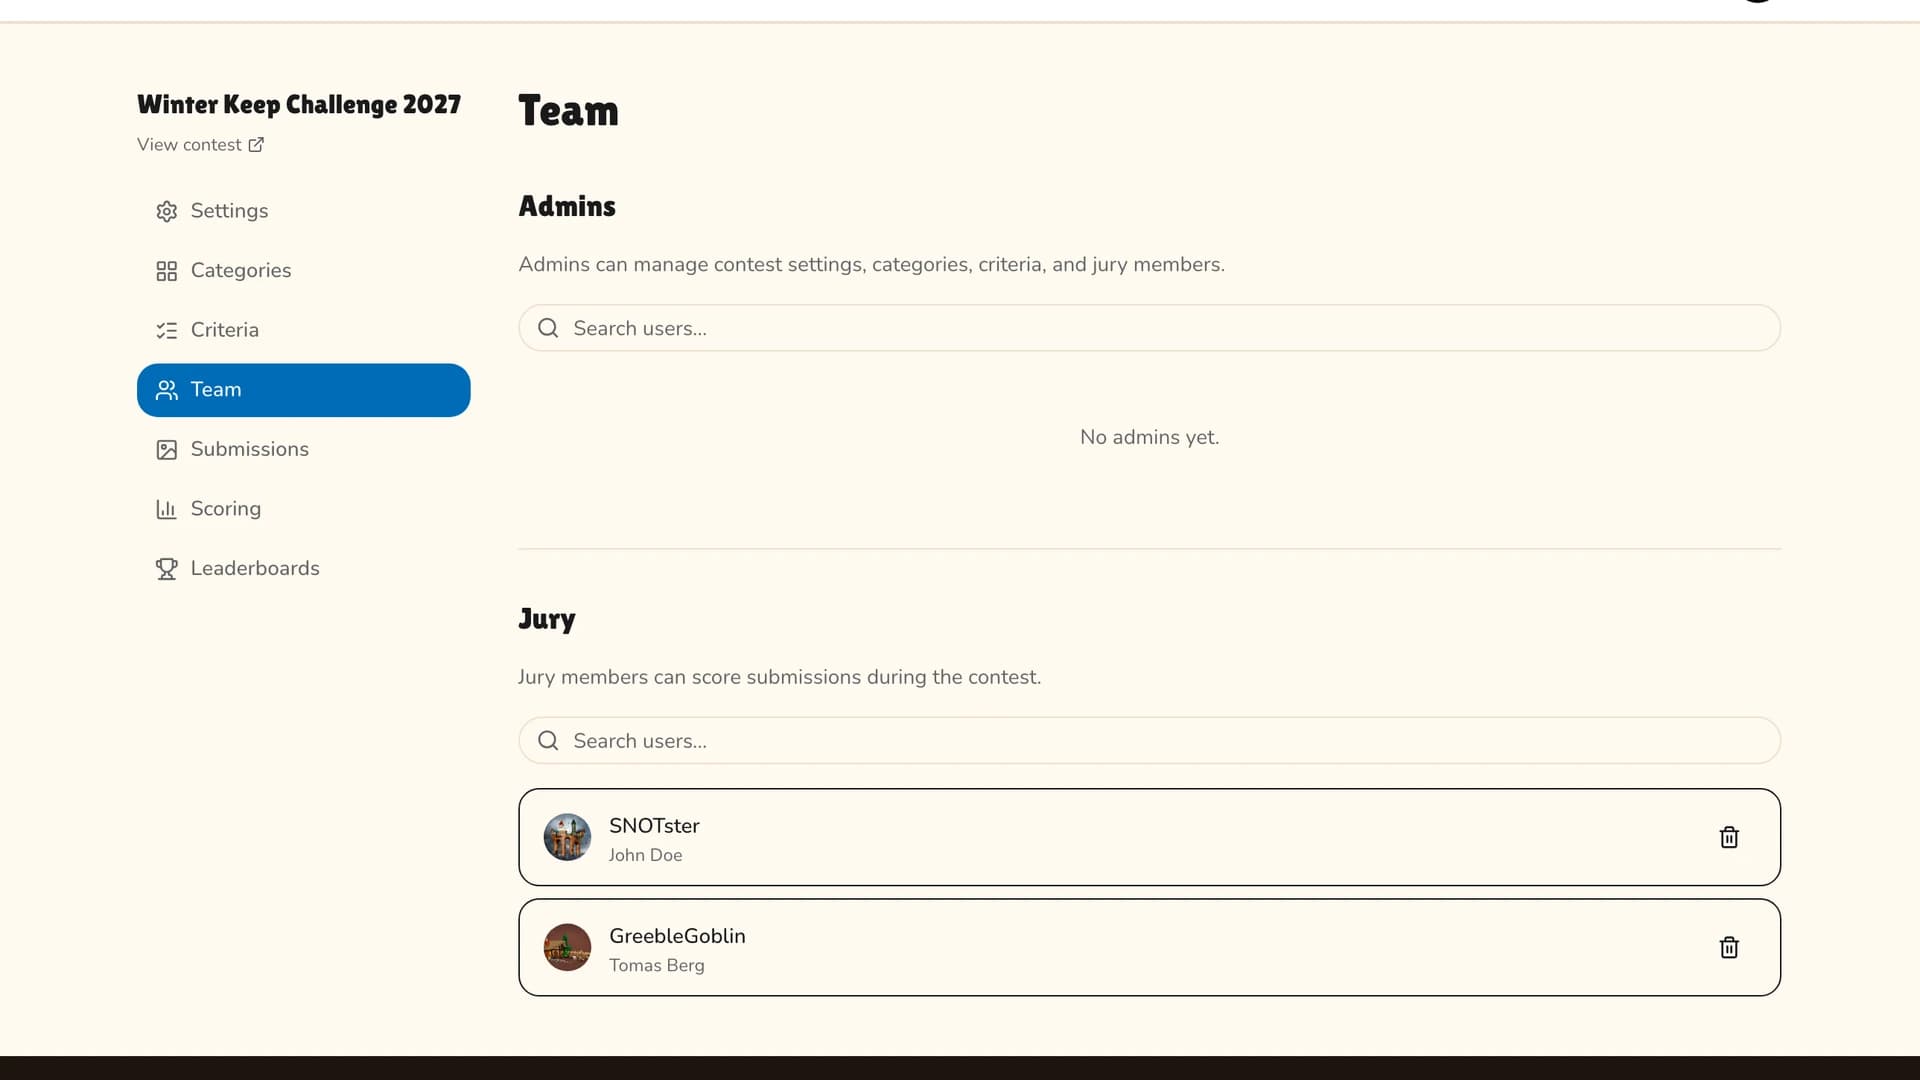This screenshot has width=1920, height=1080.
Task: Open the Categories section
Action: (x=303, y=271)
